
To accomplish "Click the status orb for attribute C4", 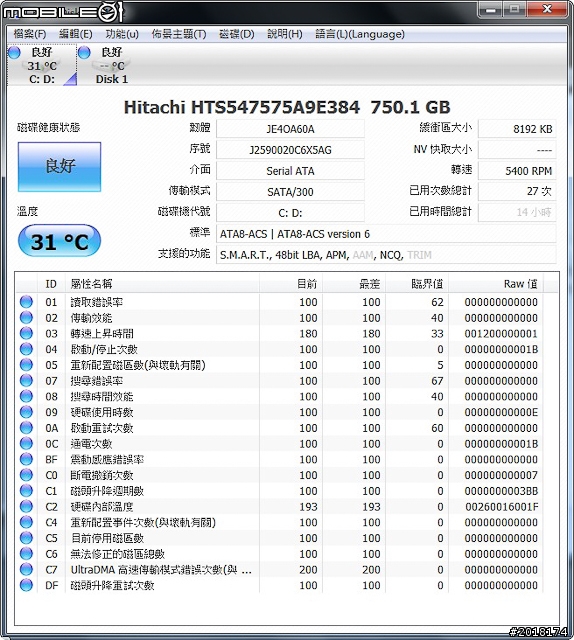I will 26,522.
